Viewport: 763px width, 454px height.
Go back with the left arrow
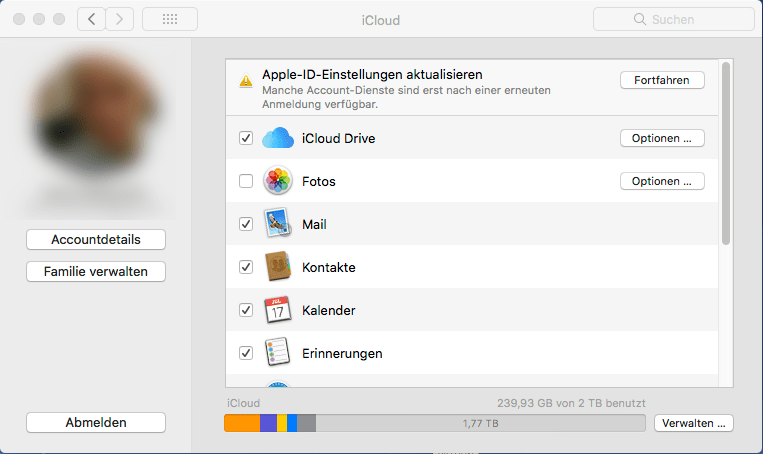click(x=91, y=19)
